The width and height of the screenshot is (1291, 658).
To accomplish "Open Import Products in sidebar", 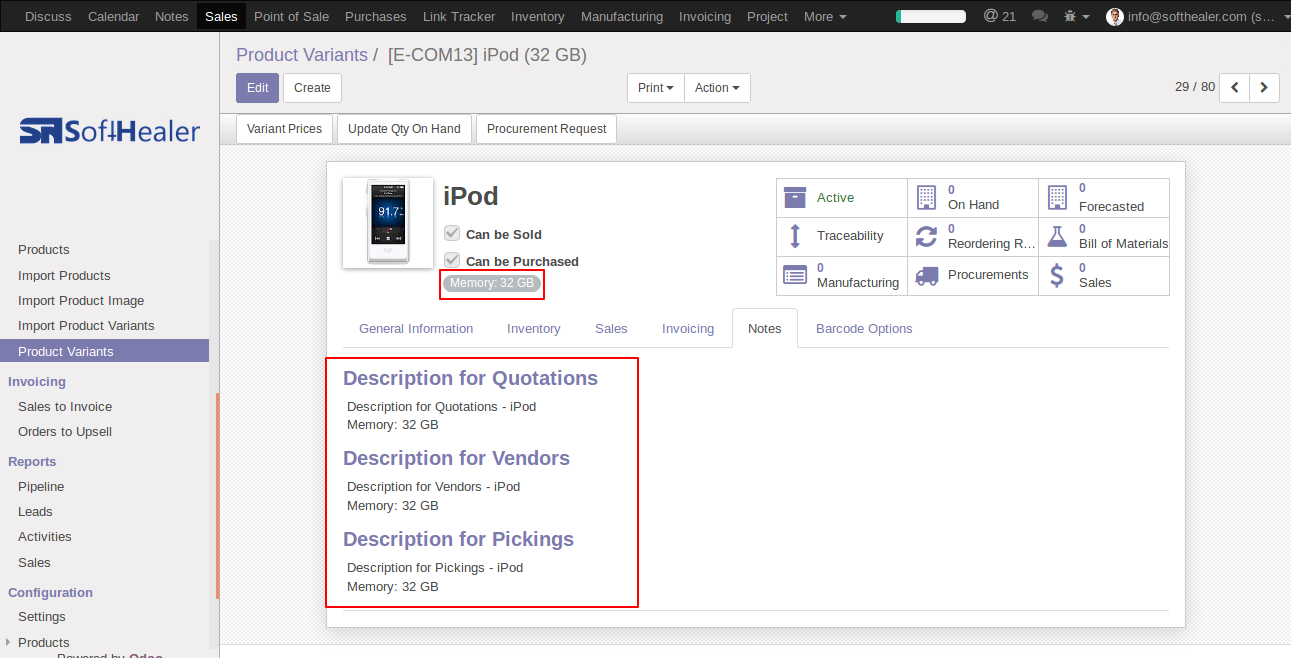I will [64, 275].
